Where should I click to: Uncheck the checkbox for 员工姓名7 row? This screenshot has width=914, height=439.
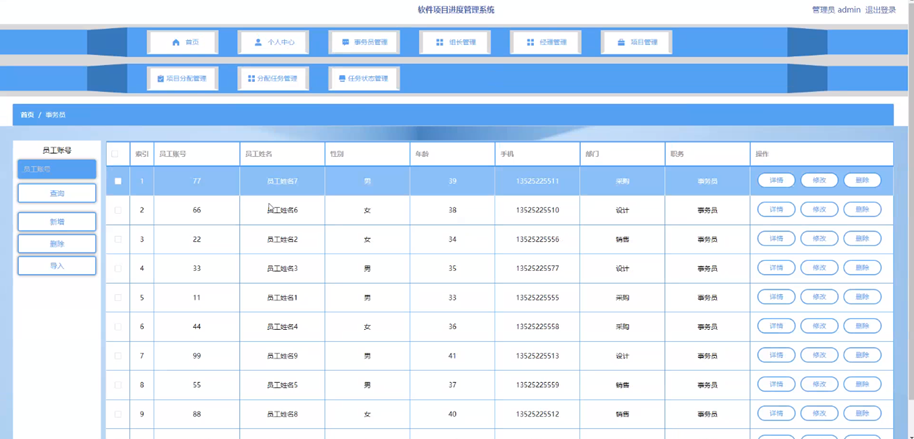(x=118, y=181)
